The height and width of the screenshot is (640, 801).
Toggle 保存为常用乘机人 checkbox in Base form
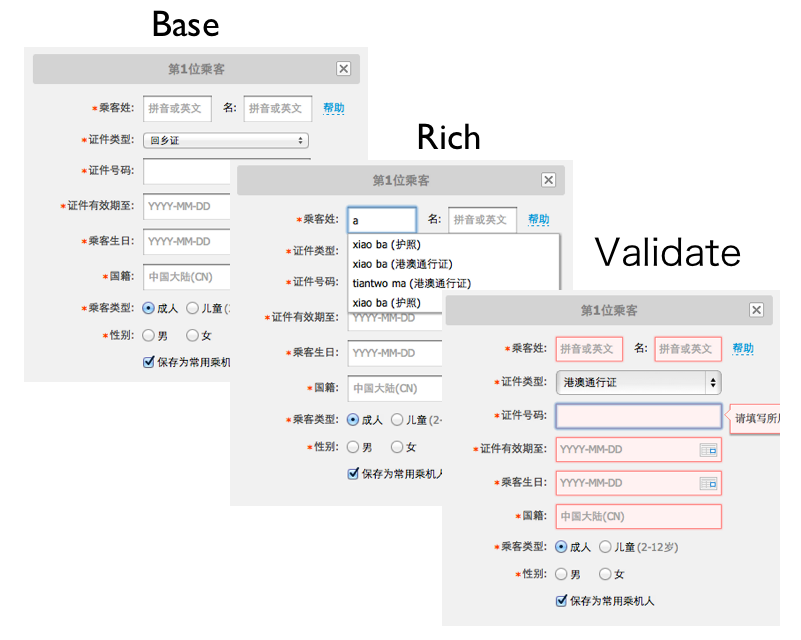coord(149,362)
